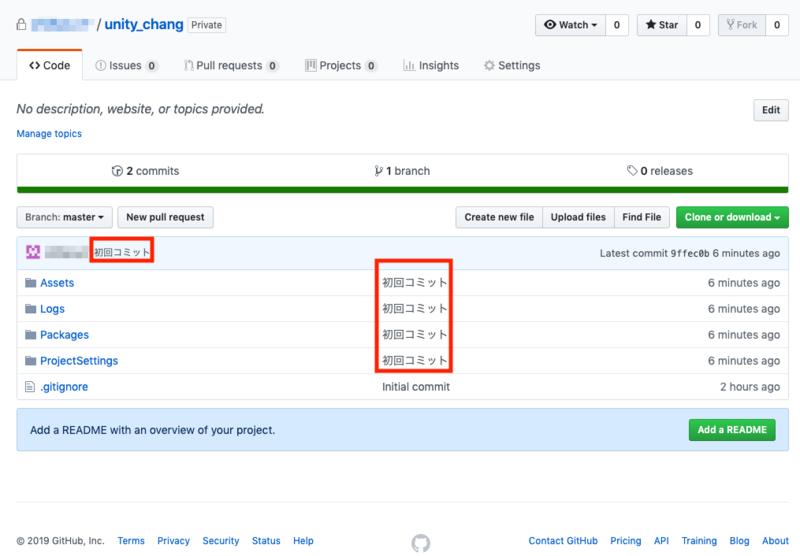The width and height of the screenshot is (800, 556).
Task: Open the Watch dropdown
Action: (570, 25)
